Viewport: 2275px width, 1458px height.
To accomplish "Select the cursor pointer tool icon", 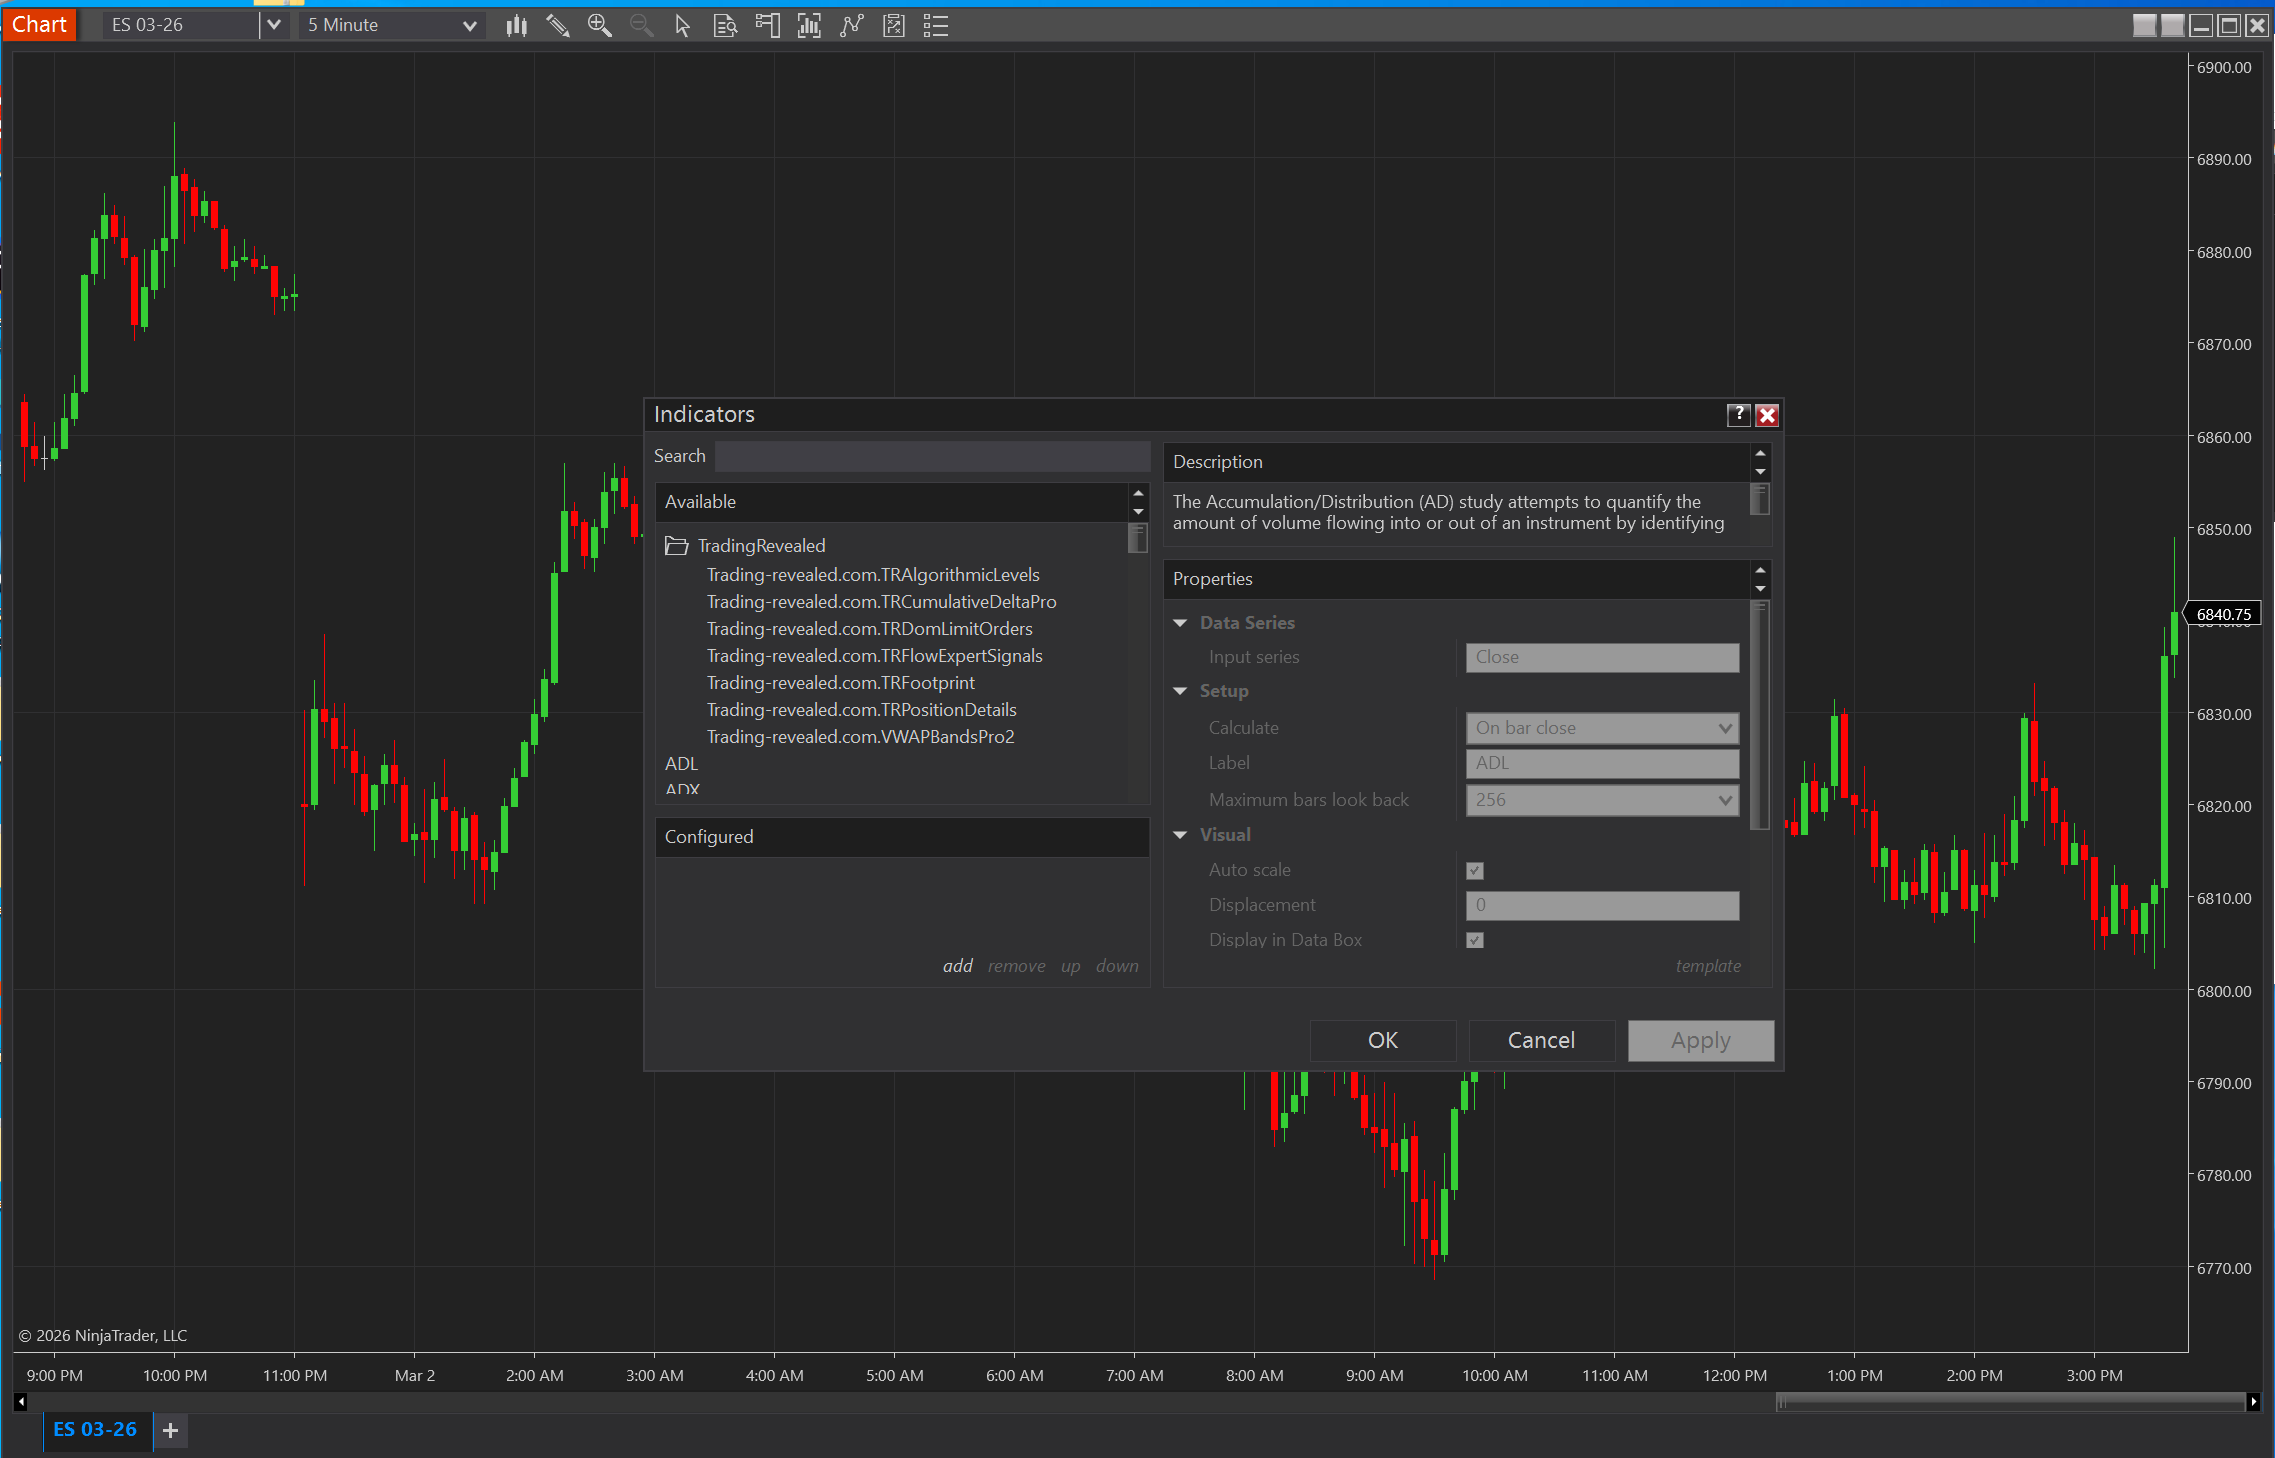I will (683, 26).
